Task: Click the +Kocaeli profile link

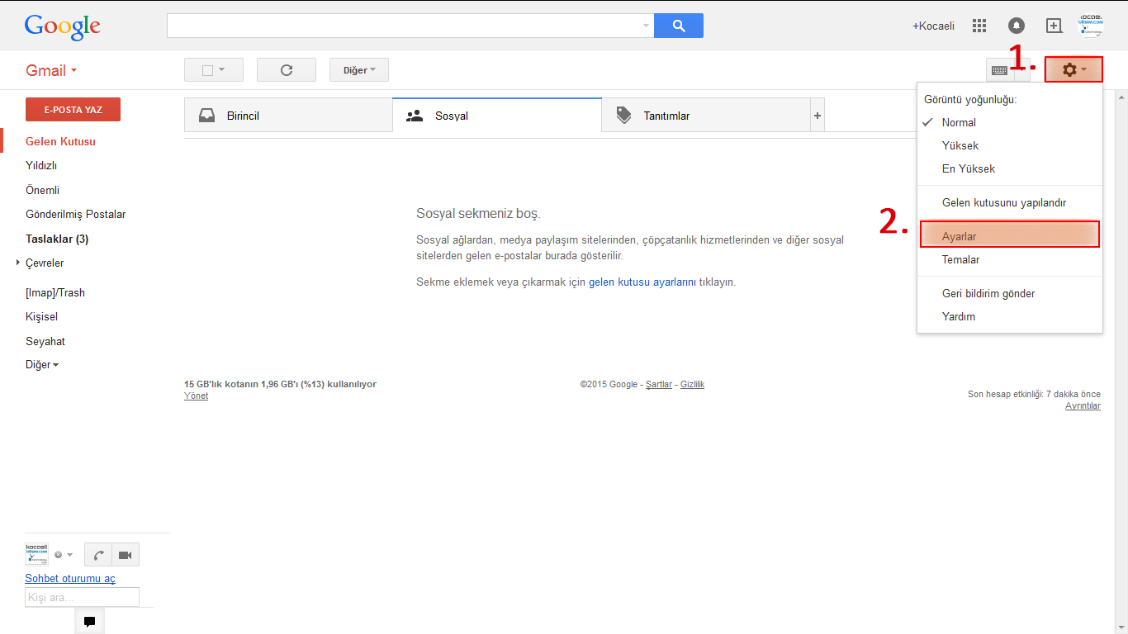Action: coord(933,26)
